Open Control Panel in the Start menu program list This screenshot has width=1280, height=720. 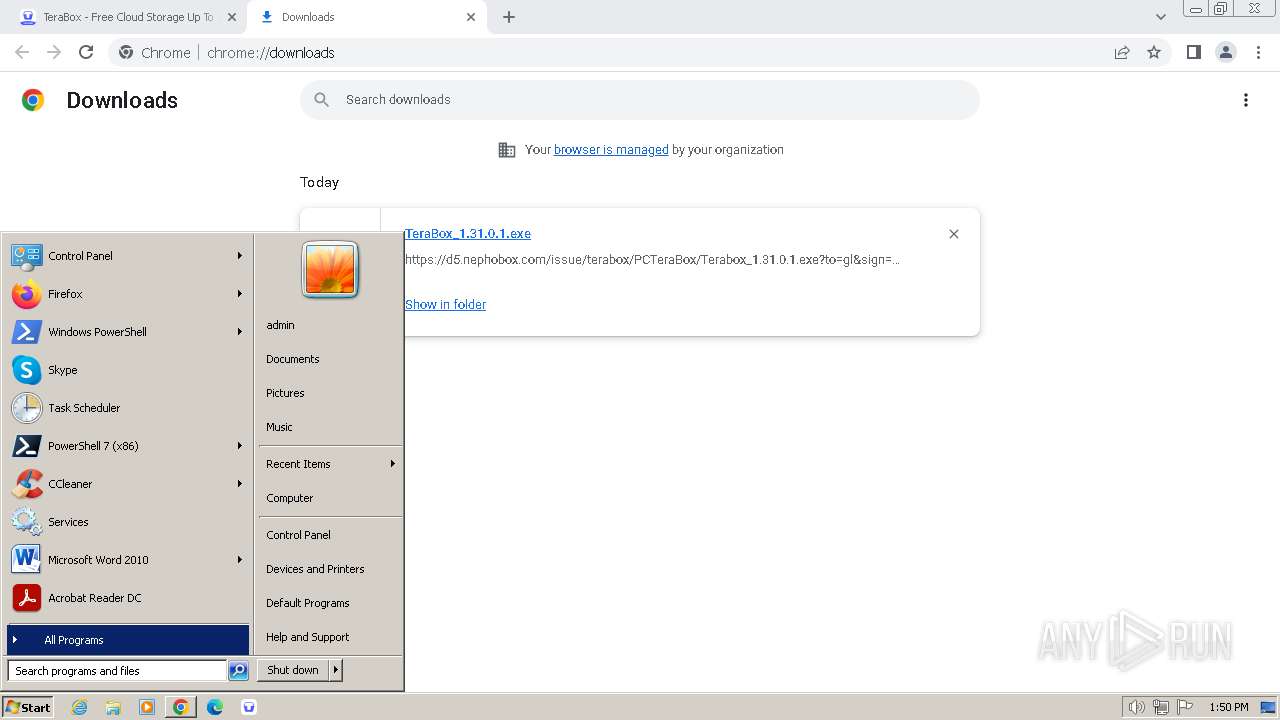(x=127, y=256)
